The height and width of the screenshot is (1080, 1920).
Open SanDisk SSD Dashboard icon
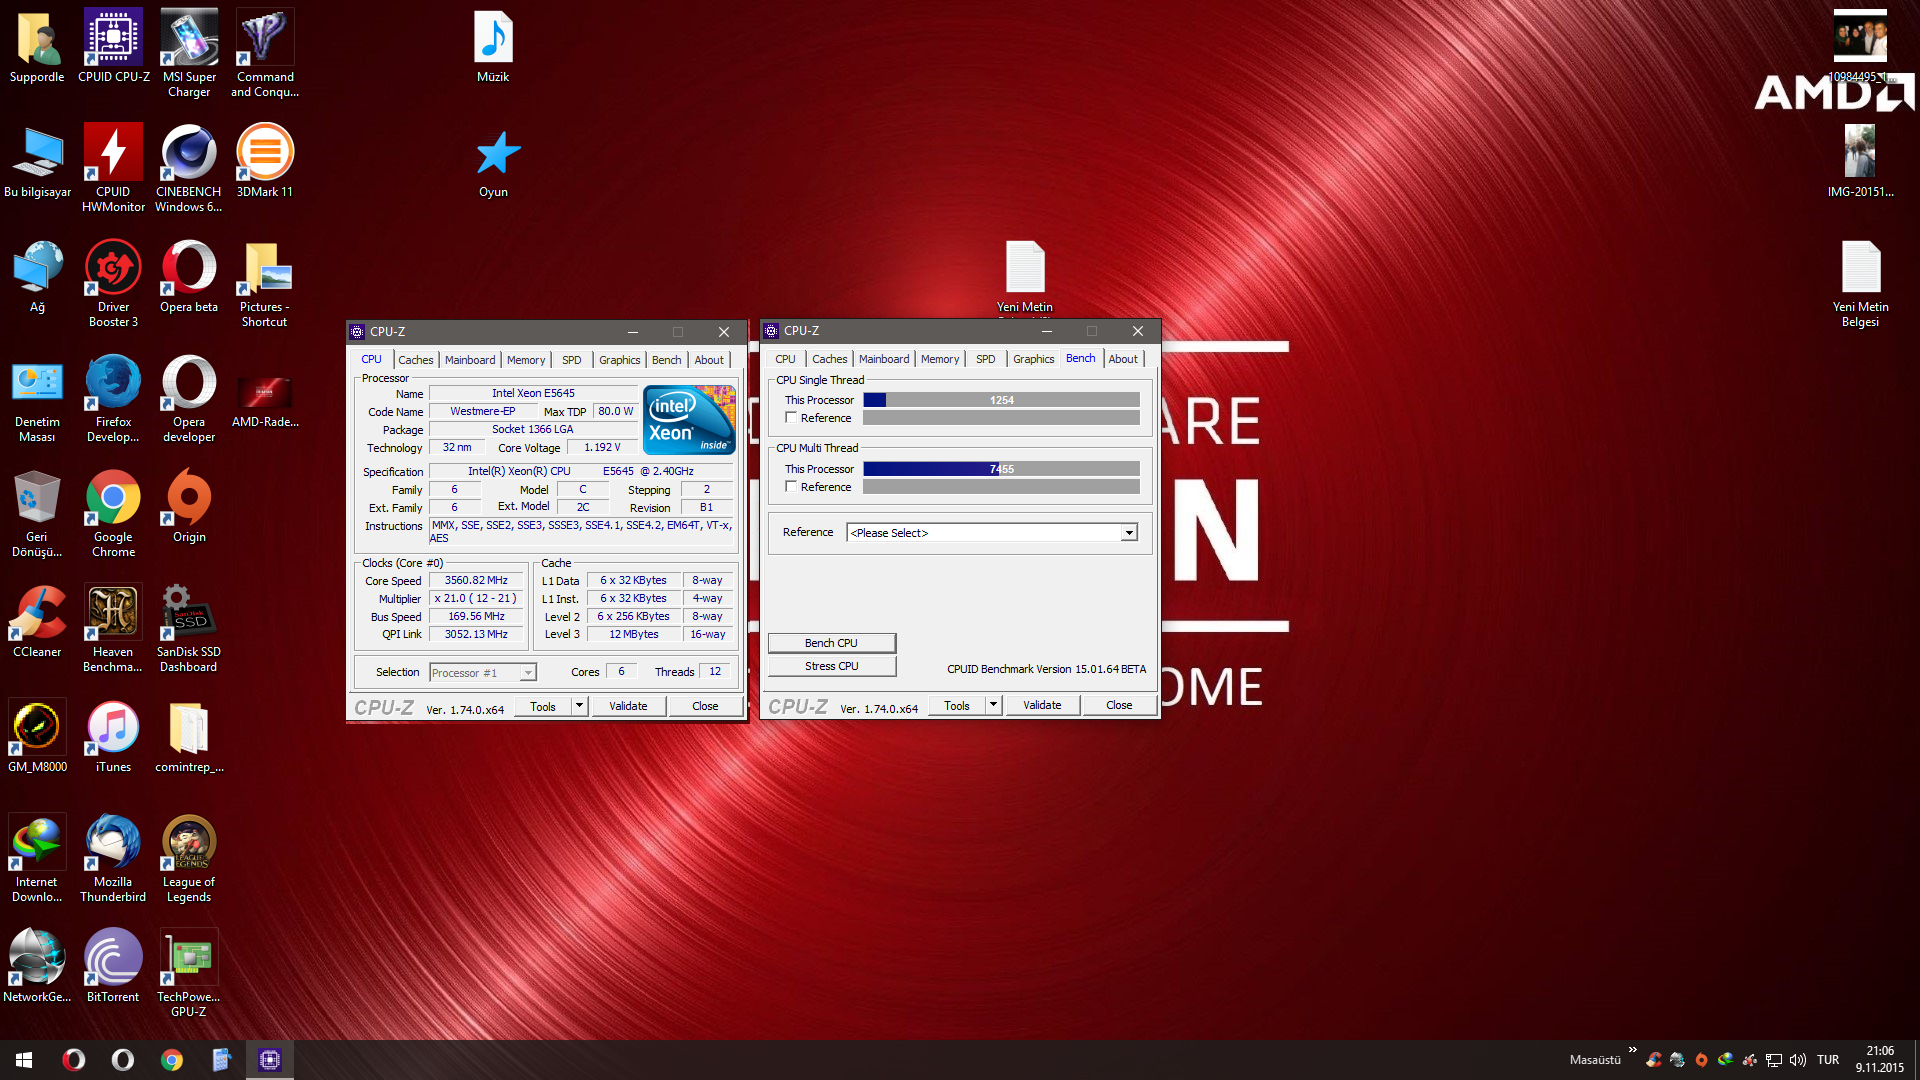click(189, 628)
